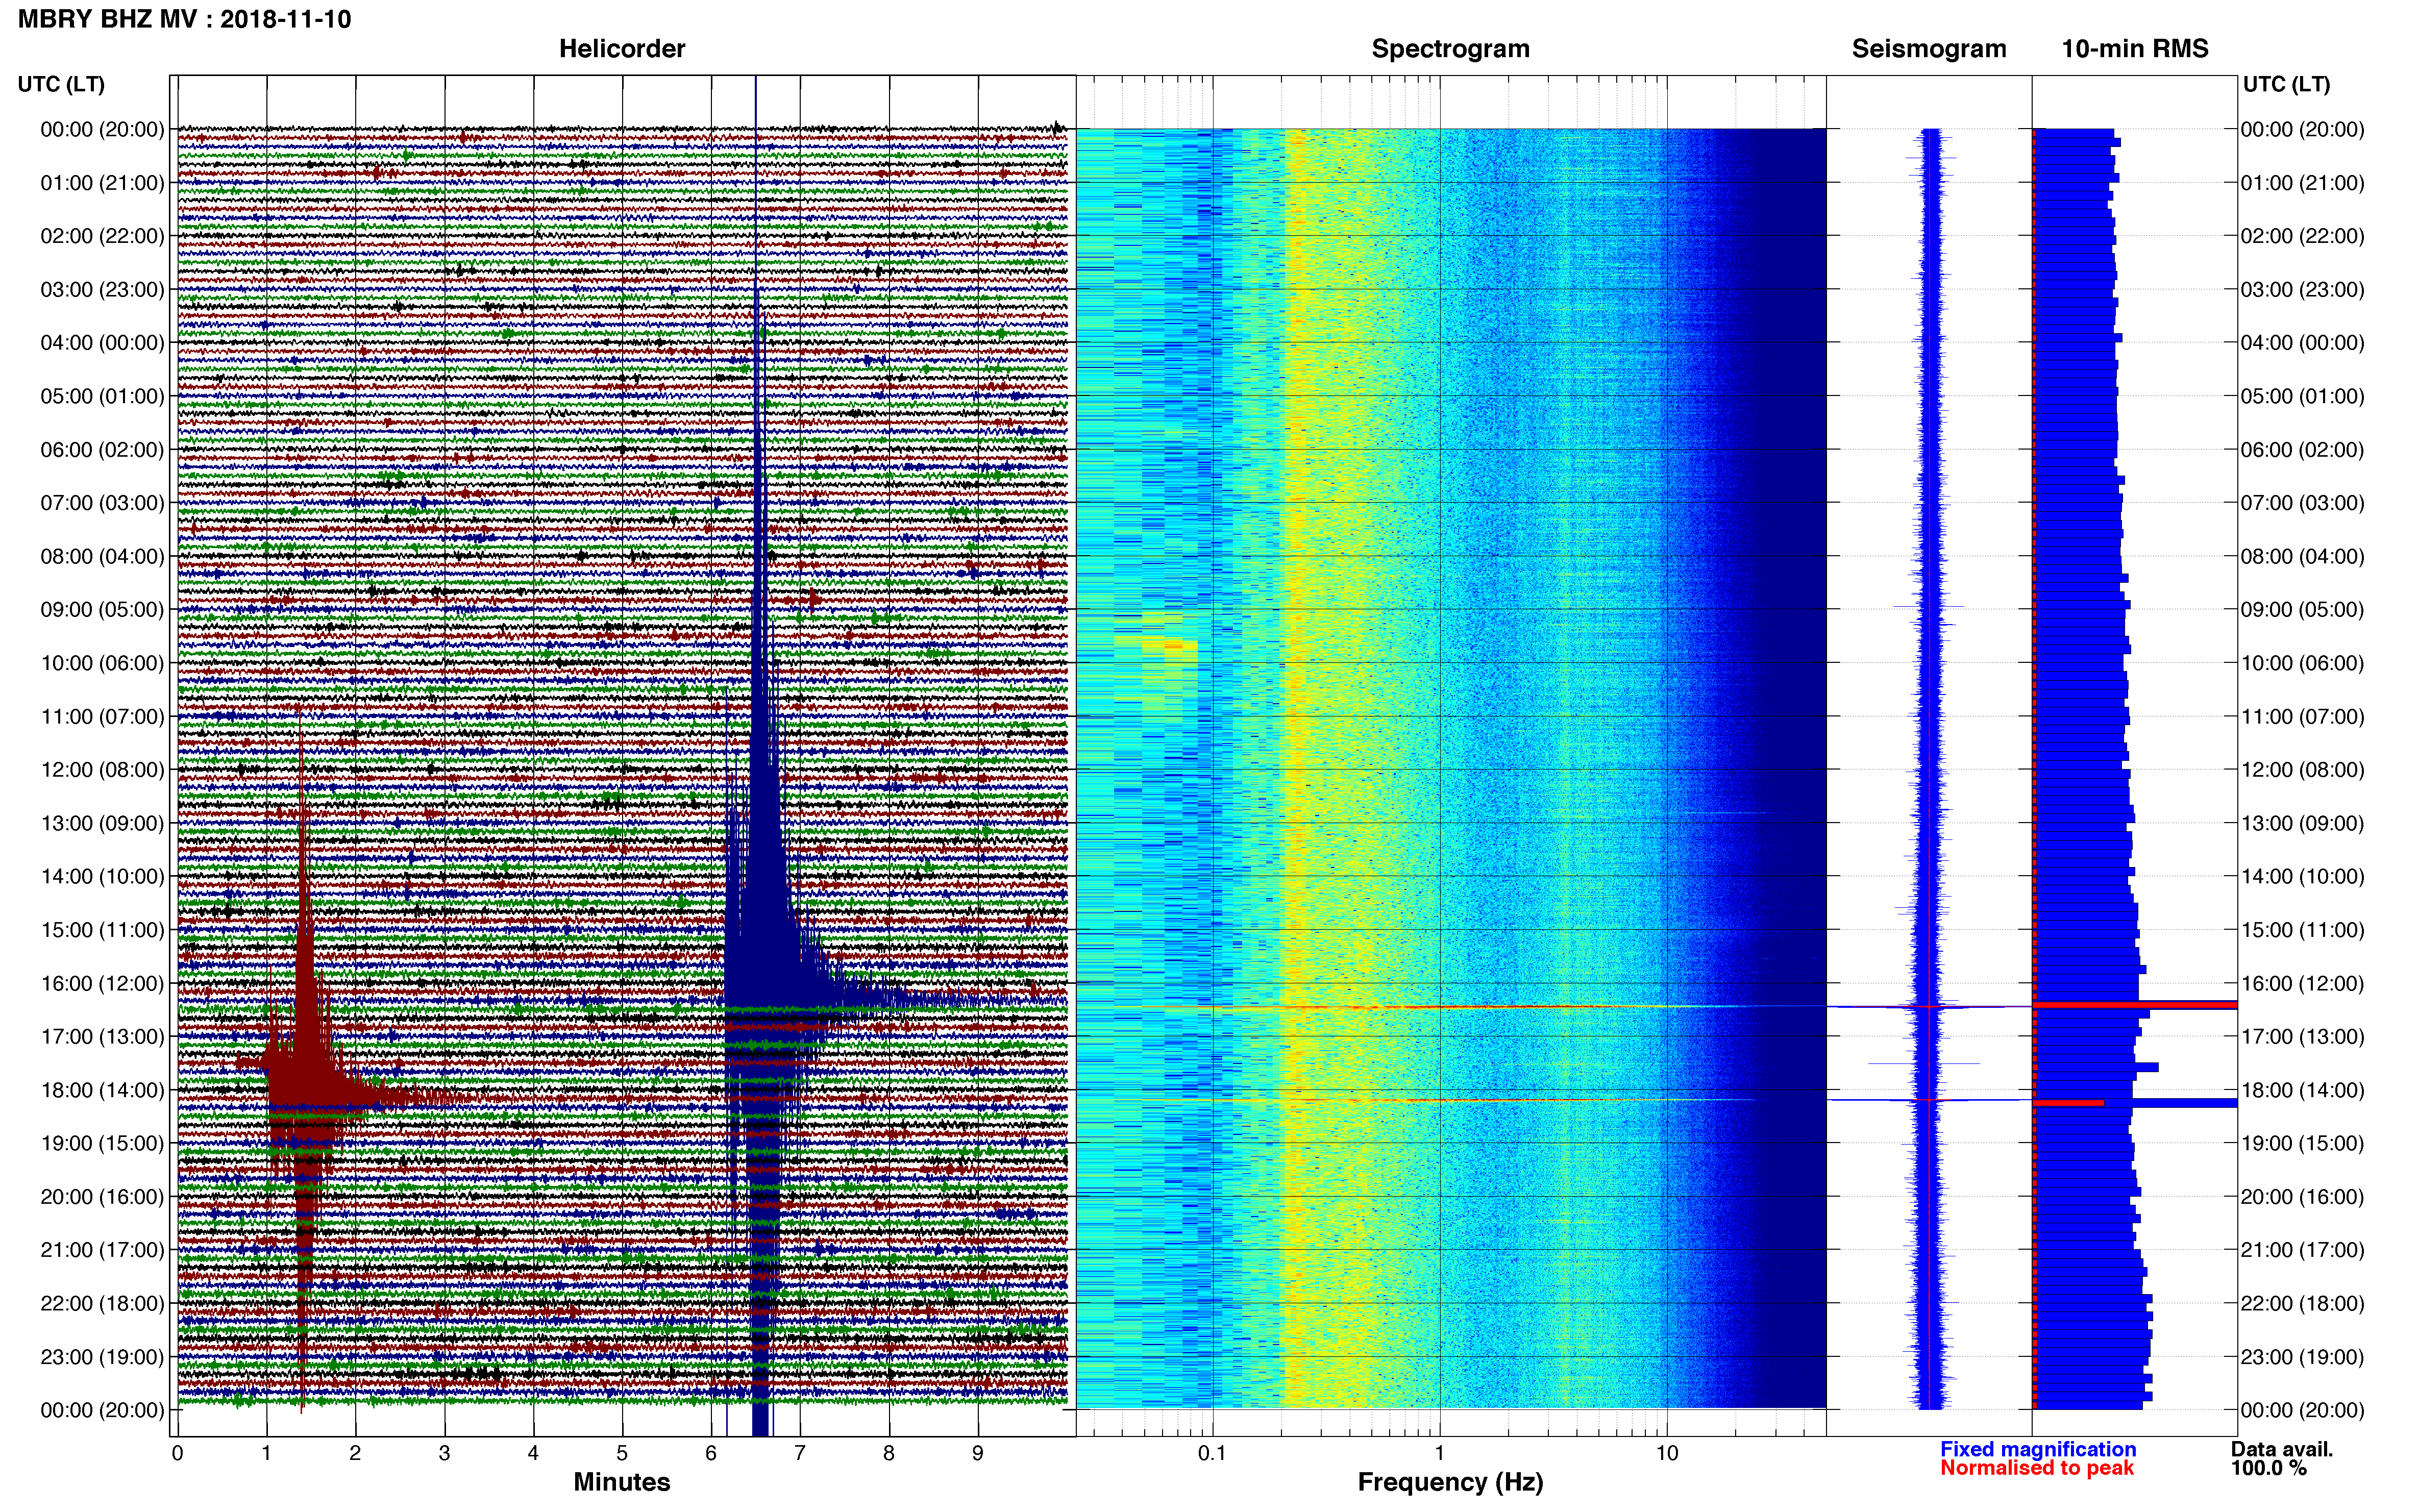2419x1512 pixels.
Task: Click the plot title MBRY BHZ MV : 2018-11-10
Action: click(x=185, y=19)
